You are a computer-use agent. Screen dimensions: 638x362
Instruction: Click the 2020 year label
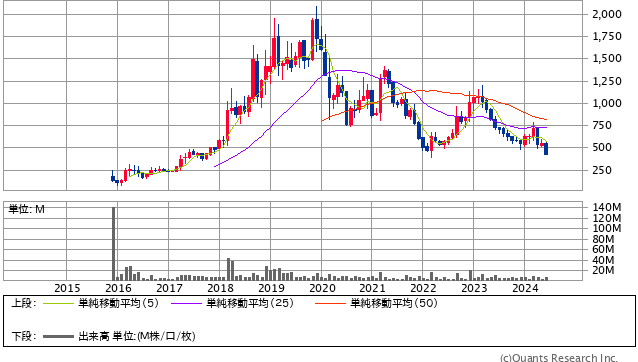[322, 288]
